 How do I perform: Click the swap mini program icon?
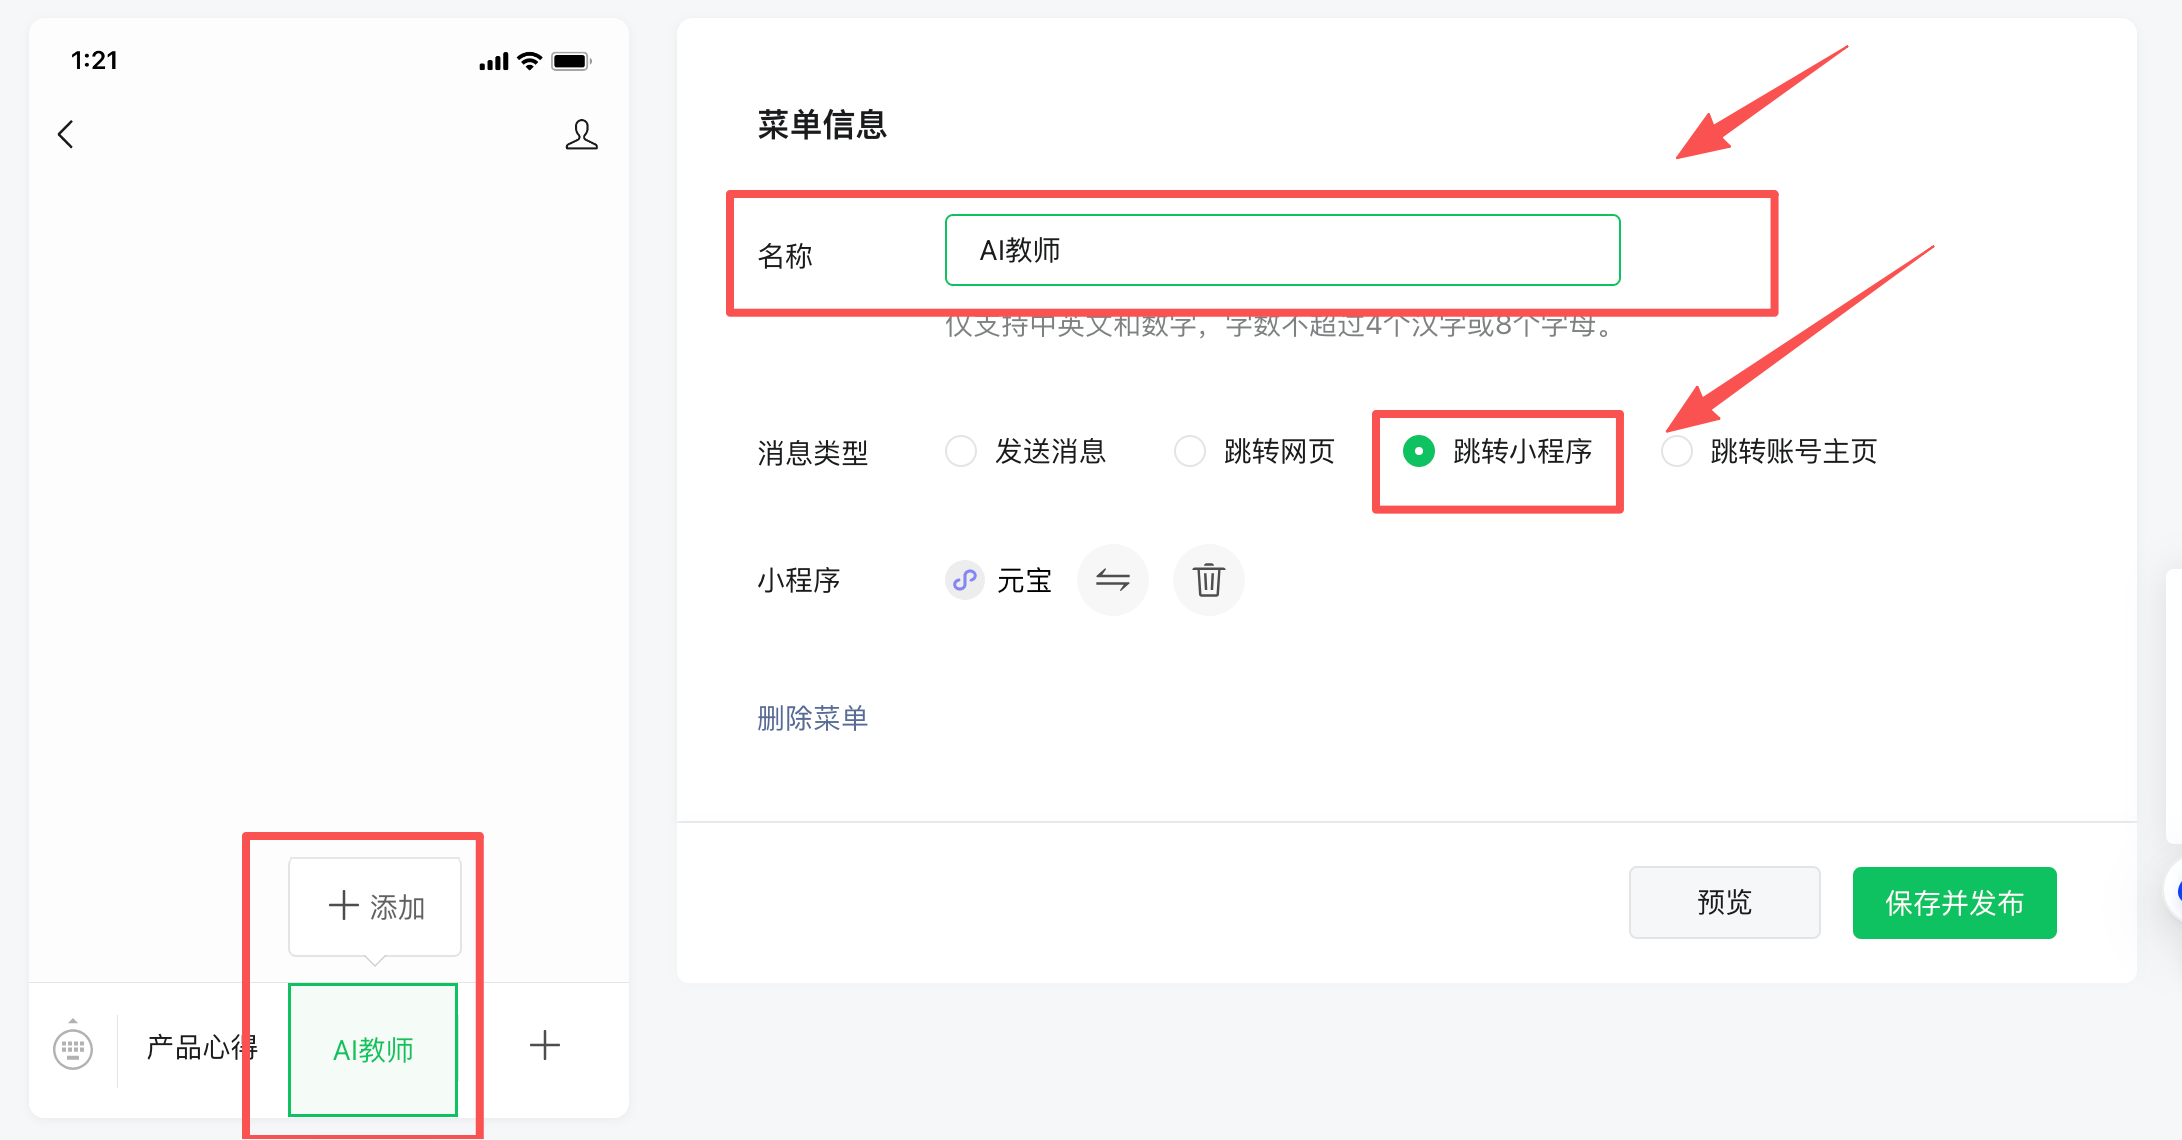[1112, 580]
